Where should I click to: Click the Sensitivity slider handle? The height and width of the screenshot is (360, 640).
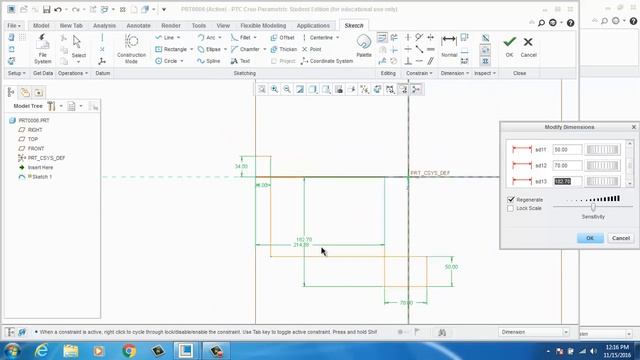point(593,207)
